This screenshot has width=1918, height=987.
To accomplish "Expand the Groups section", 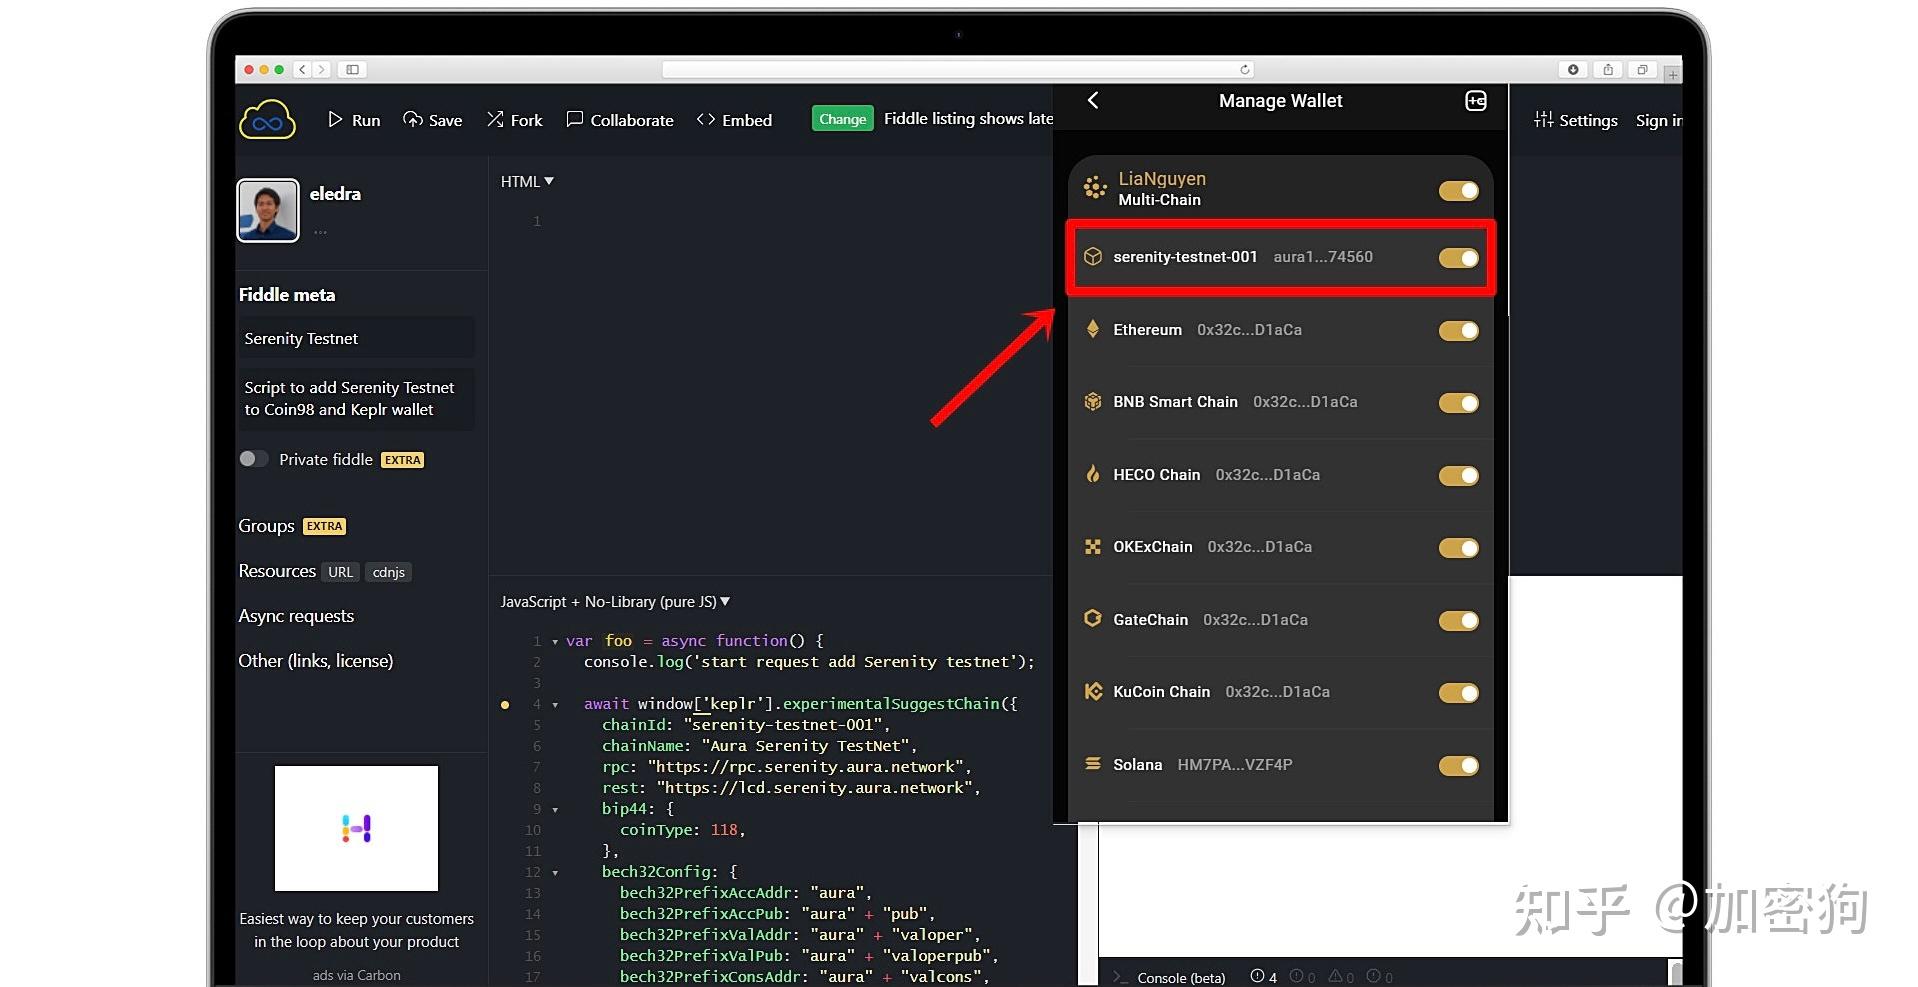I will pos(266,526).
